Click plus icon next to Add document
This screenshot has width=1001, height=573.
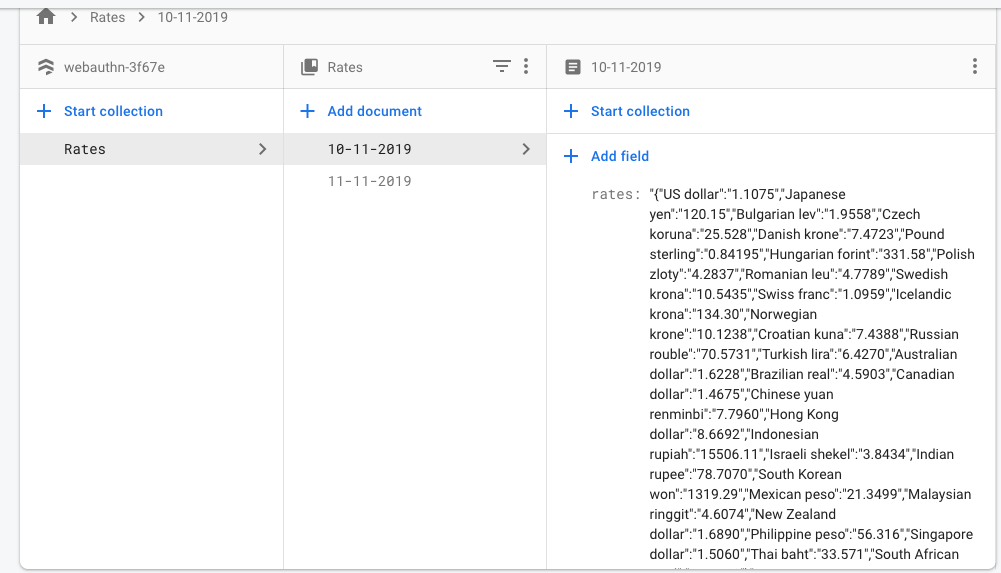pos(308,111)
